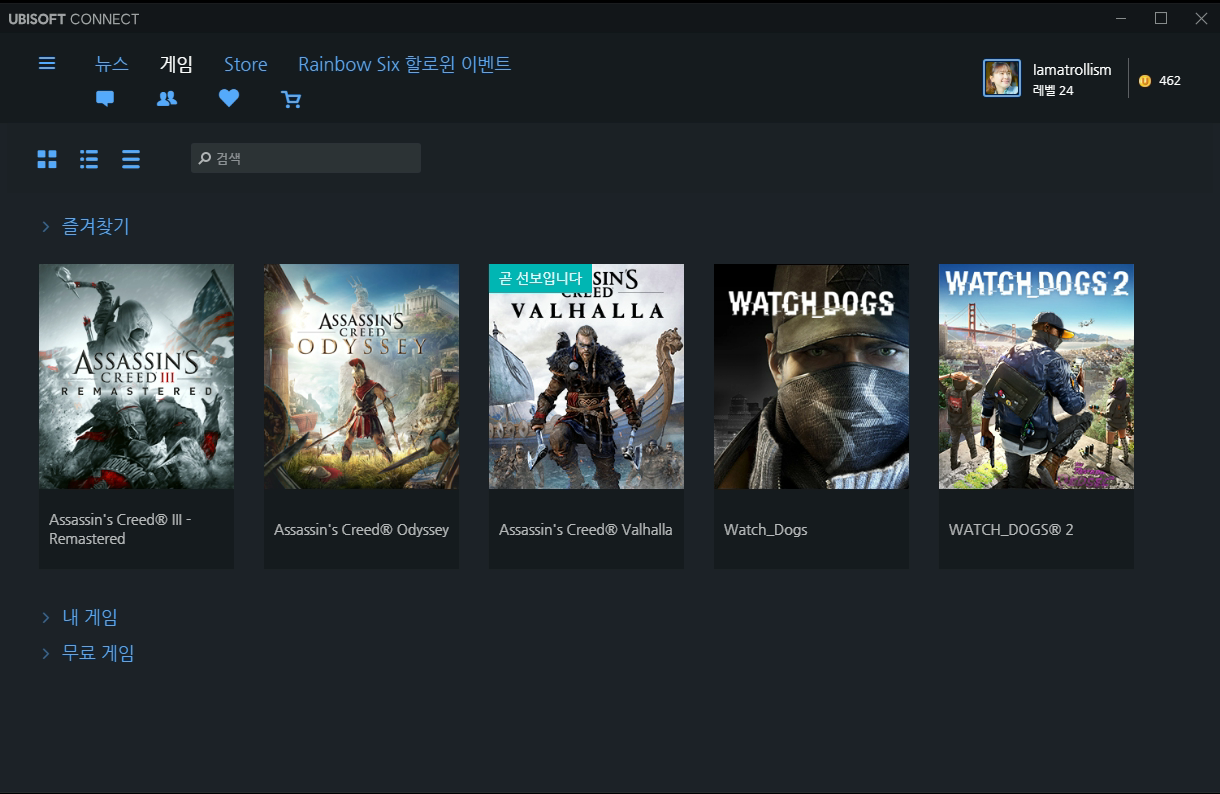Open the shopping cart icon
This screenshot has width=1220, height=794.
291,99
